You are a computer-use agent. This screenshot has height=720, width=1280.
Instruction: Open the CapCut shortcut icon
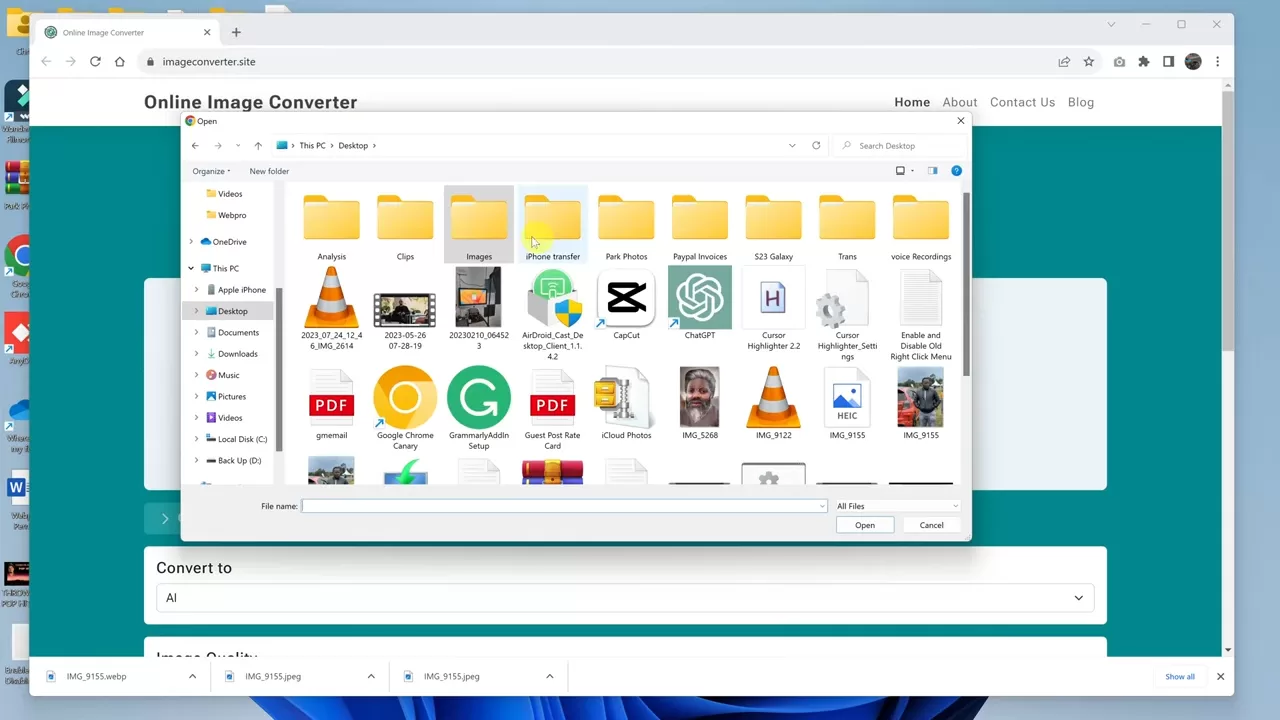[626, 300]
